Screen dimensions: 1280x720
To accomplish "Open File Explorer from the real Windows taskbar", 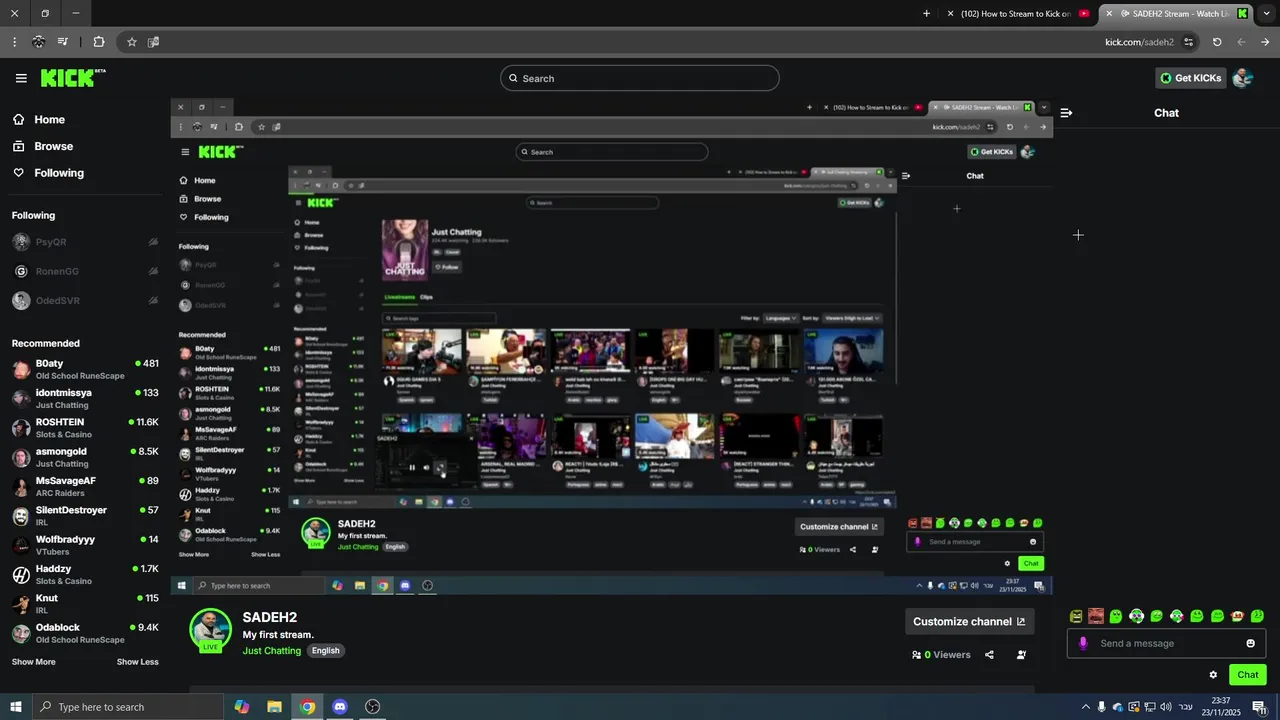I will 274,707.
